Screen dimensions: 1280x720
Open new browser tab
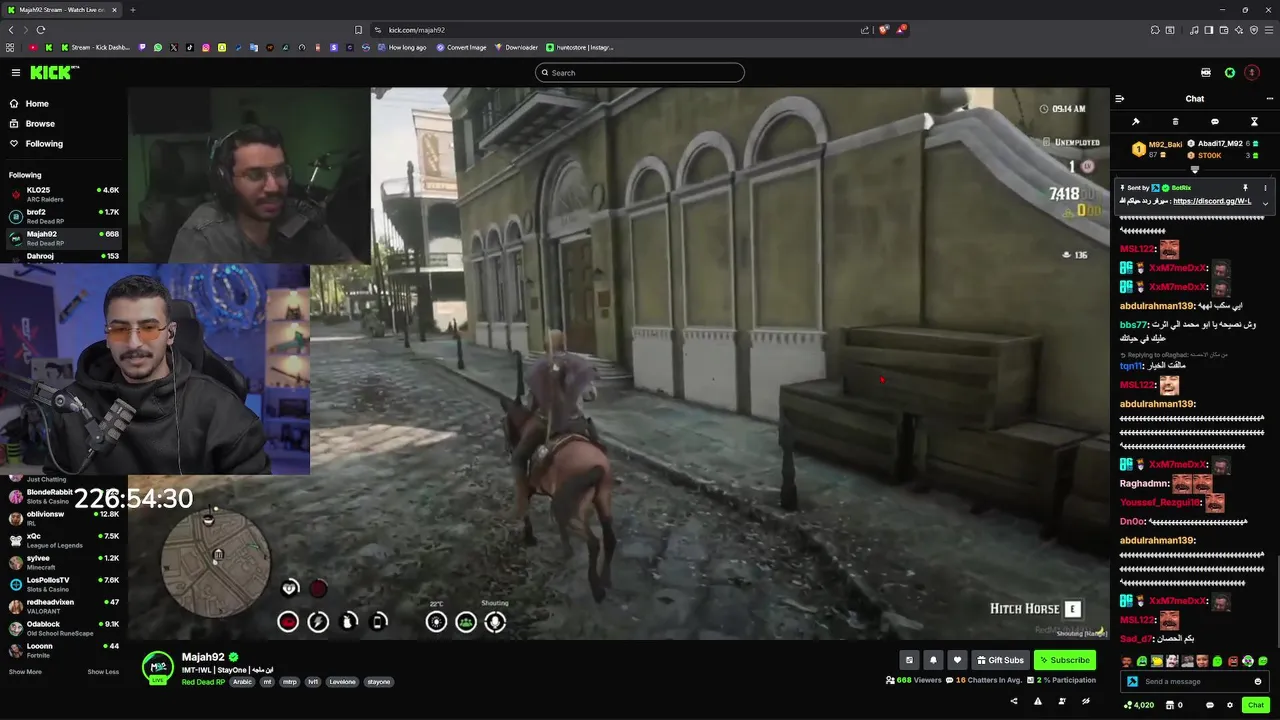tap(132, 10)
